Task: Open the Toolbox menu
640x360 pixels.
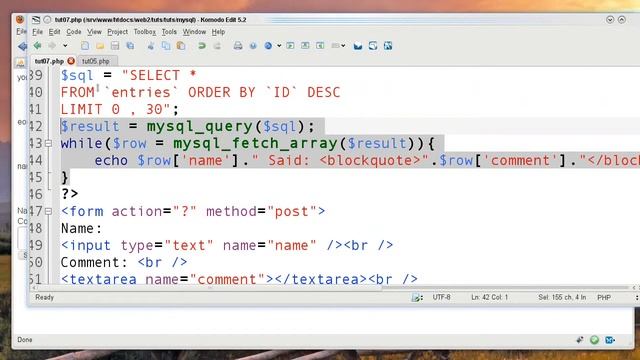Action: click(144, 32)
